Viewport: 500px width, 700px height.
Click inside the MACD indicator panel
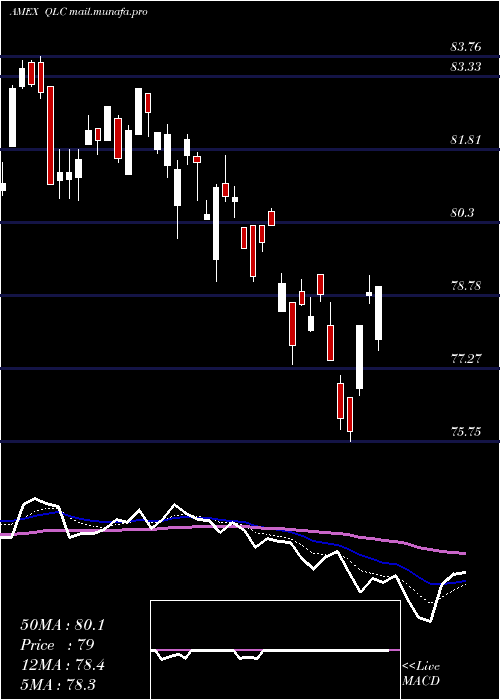click(275, 650)
